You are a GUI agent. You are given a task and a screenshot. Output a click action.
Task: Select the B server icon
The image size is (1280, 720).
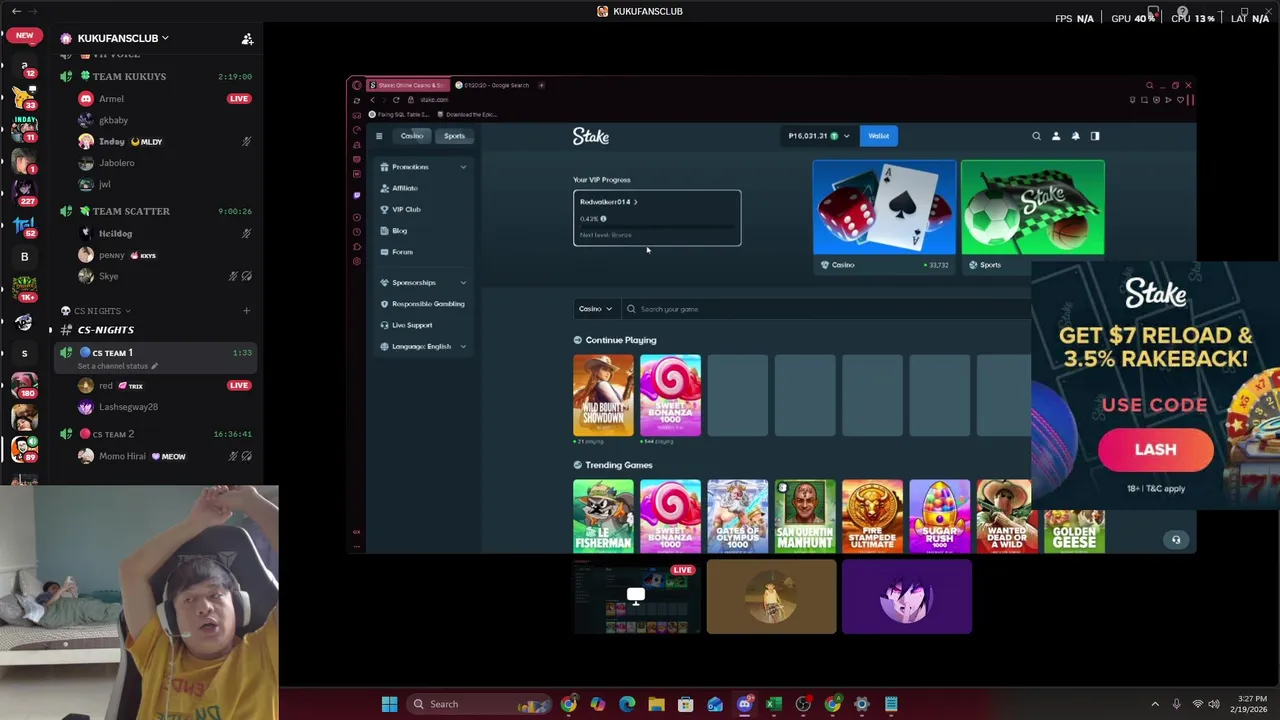click(x=24, y=257)
